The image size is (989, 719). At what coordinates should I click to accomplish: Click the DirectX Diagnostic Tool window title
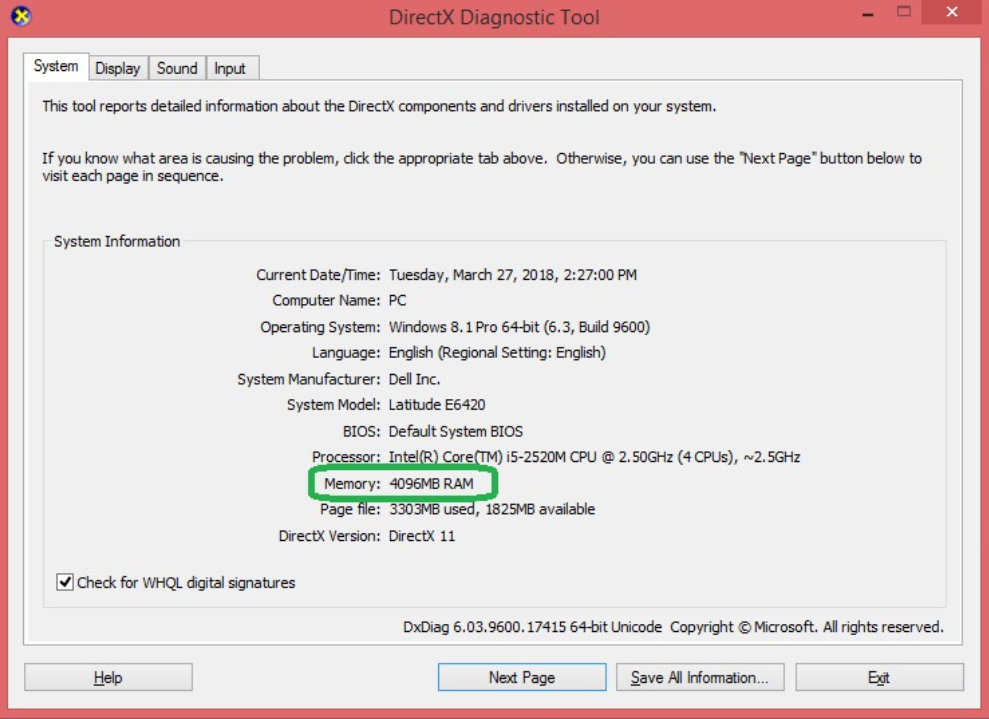tap(494, 17)
